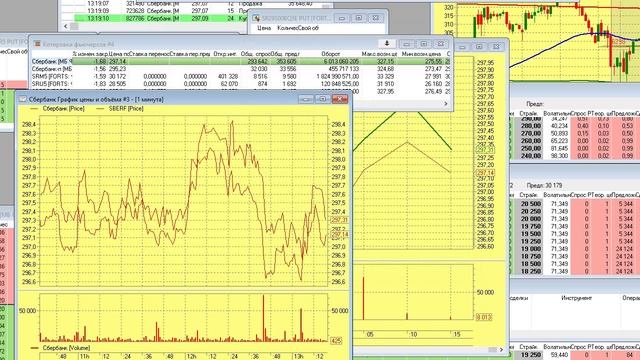Maximize the futures quotes window
This screenshot has height=360, width=640.
[x=423, y=44]
